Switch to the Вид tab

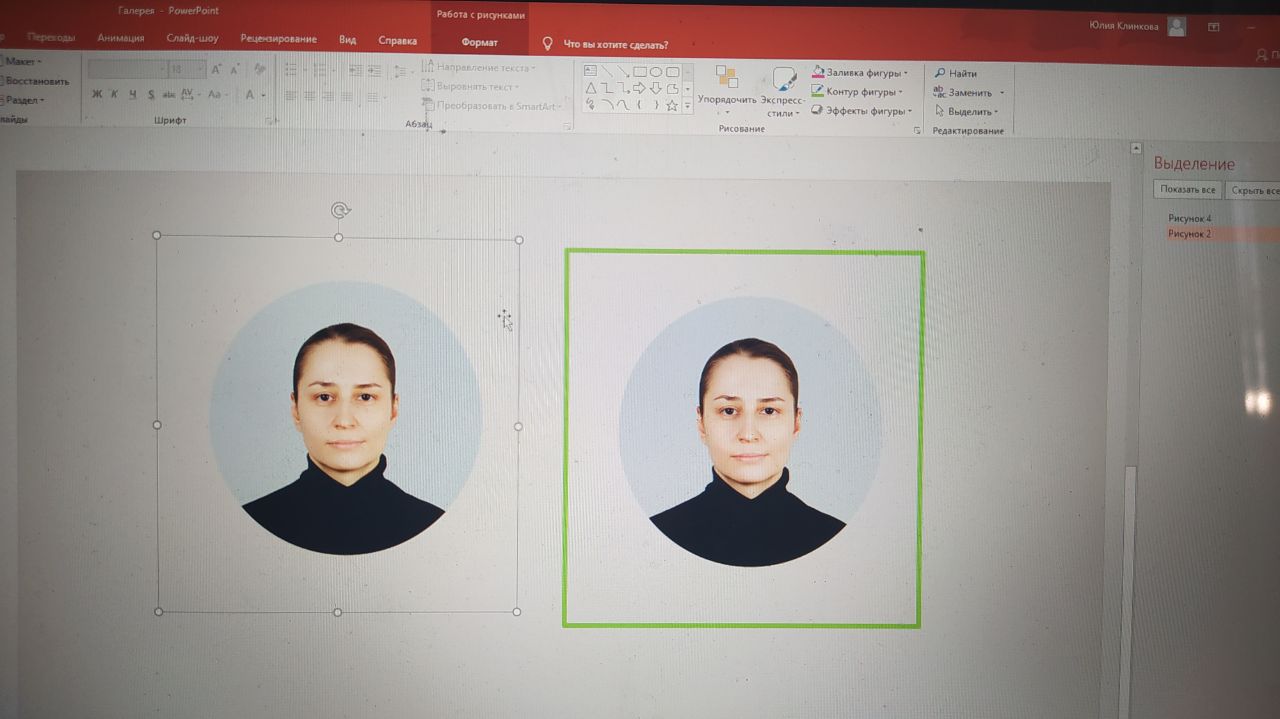347,40
